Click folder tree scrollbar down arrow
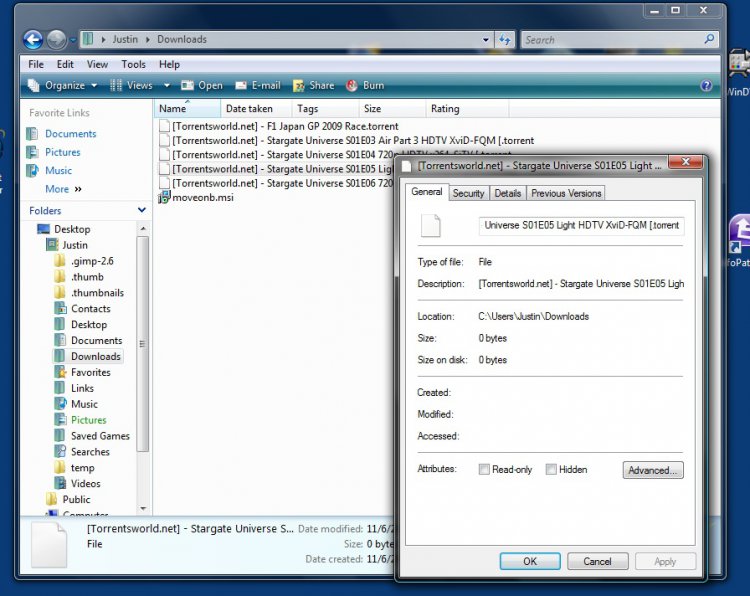Image resolution: width=750 pixels, height=596 pixels. [143, 508]
